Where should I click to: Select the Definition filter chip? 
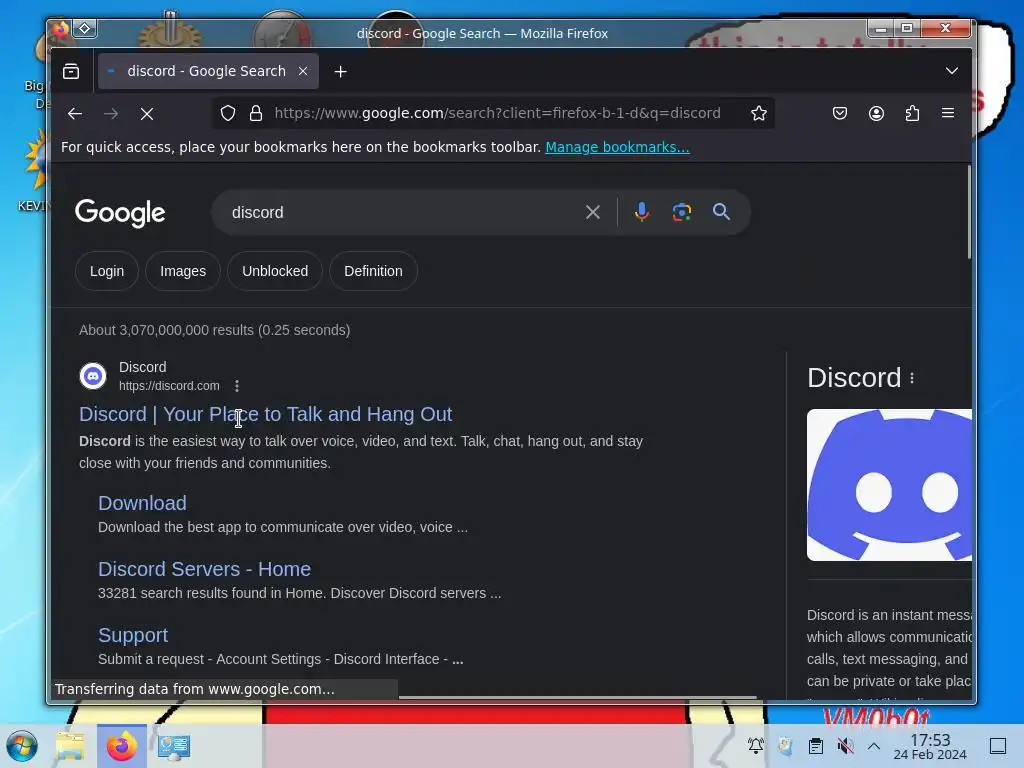tap(373, 271)
